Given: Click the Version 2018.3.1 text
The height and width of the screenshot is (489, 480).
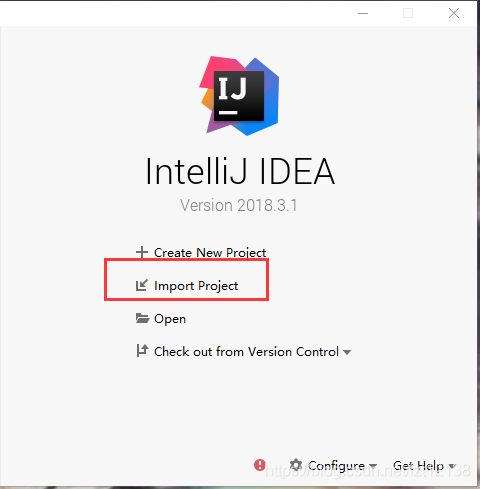Looking at the screenshot, I should (238, 205).
